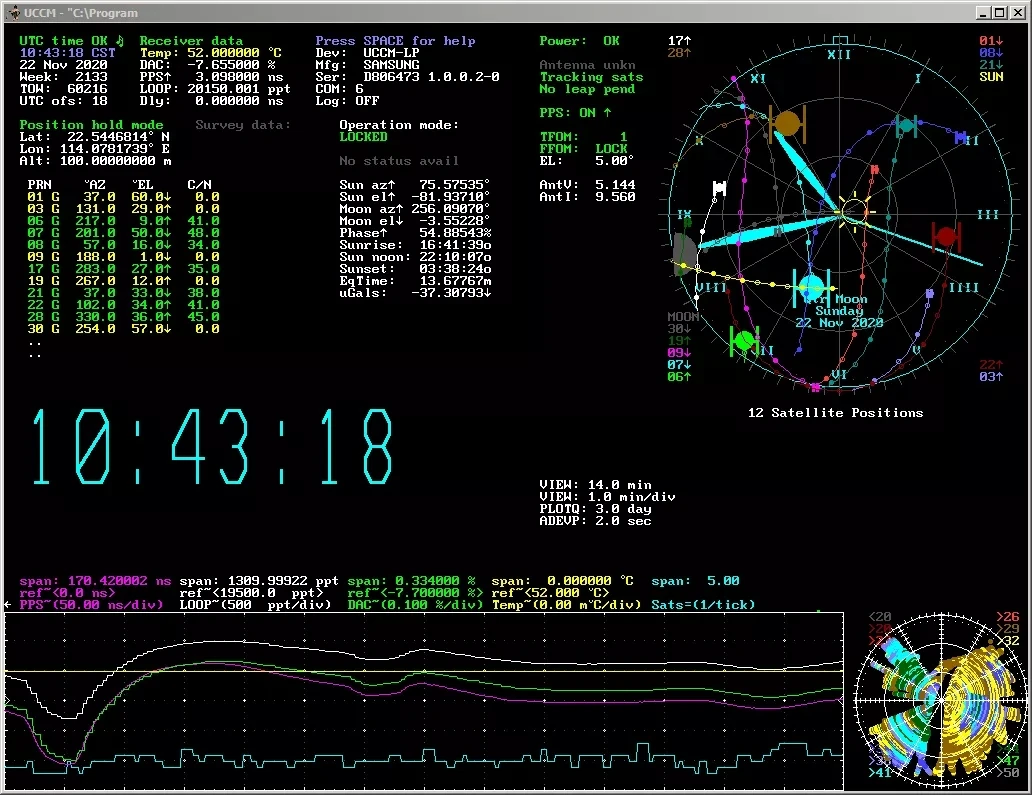The height and width of the screenshot is (795, 1032).
Task: Click the 'Receiver data' header
Action: [x=191, y=41]
